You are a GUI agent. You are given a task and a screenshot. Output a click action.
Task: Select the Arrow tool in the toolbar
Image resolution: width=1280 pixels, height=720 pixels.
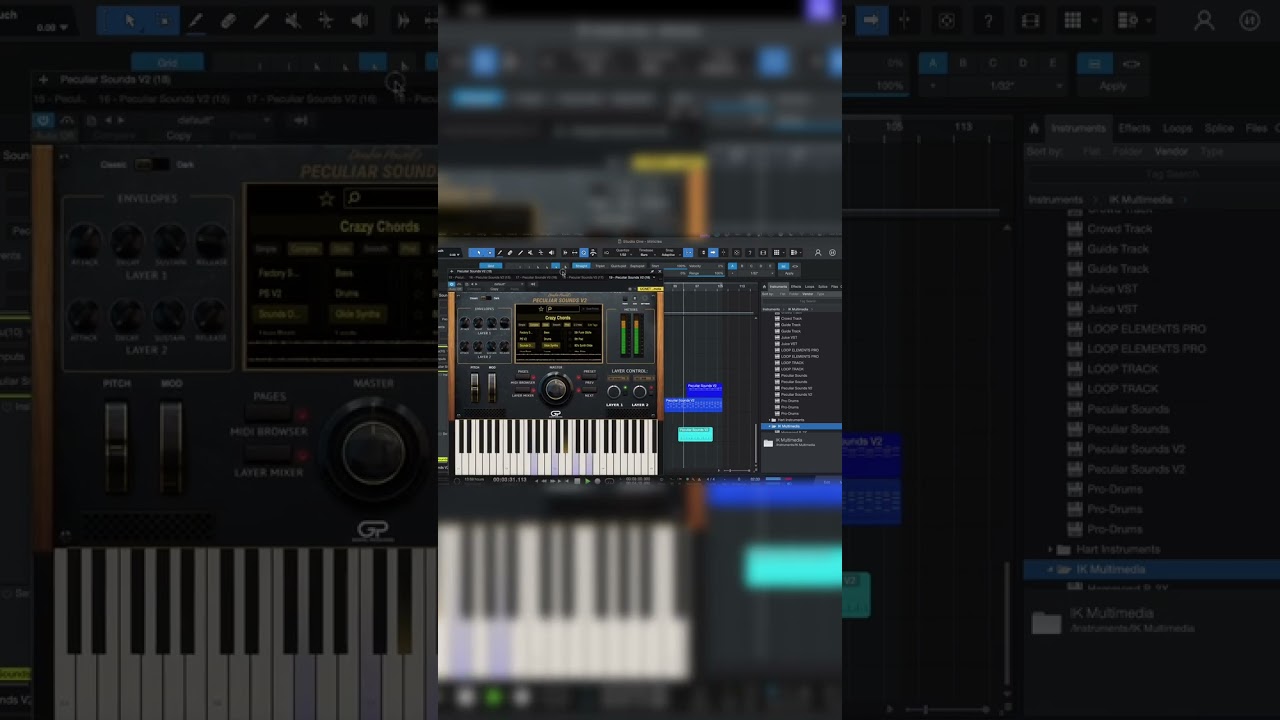click(479, 252)
